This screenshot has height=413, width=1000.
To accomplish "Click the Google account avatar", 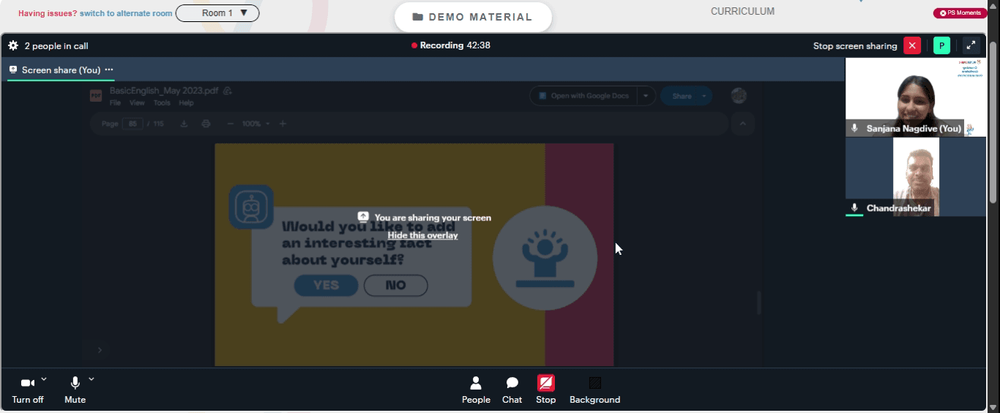I will (x=739, y=96).
